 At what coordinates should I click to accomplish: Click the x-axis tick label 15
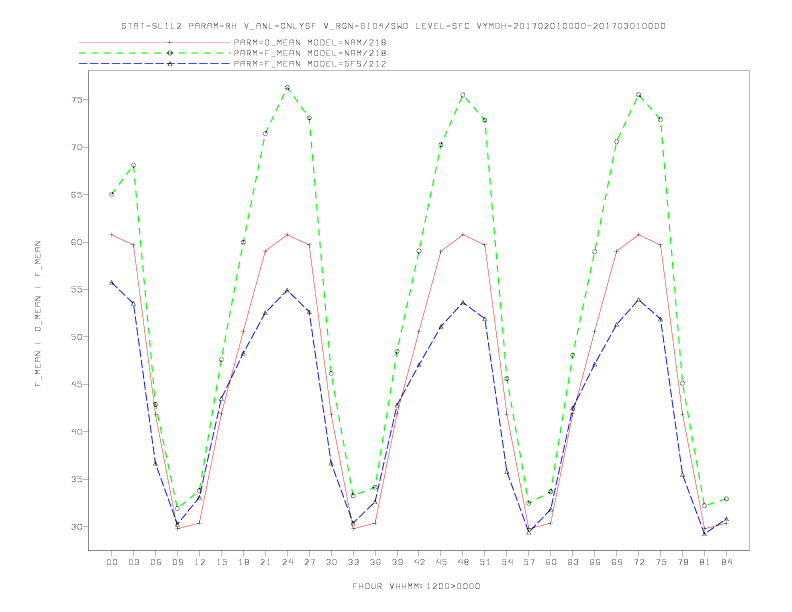coord(221,562)
